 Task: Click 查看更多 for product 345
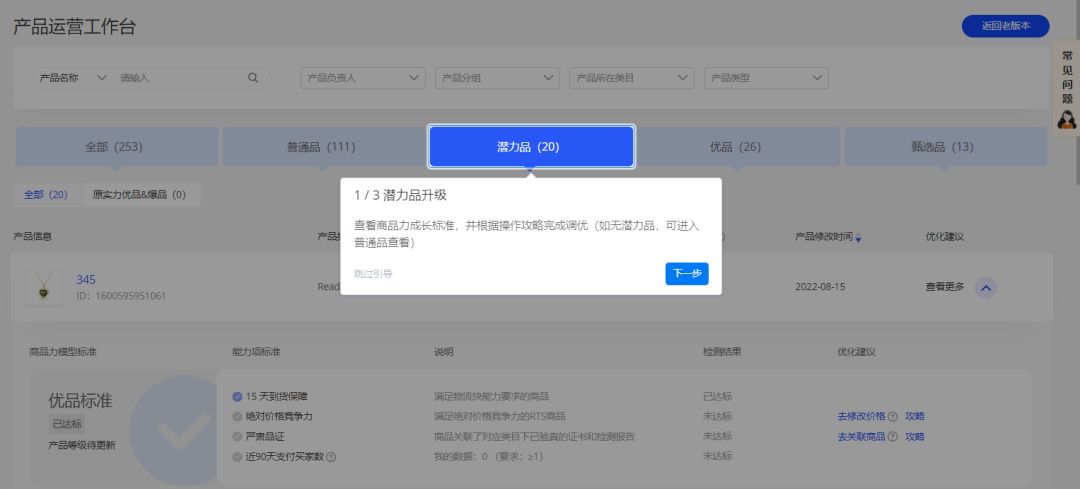(945, 287)
